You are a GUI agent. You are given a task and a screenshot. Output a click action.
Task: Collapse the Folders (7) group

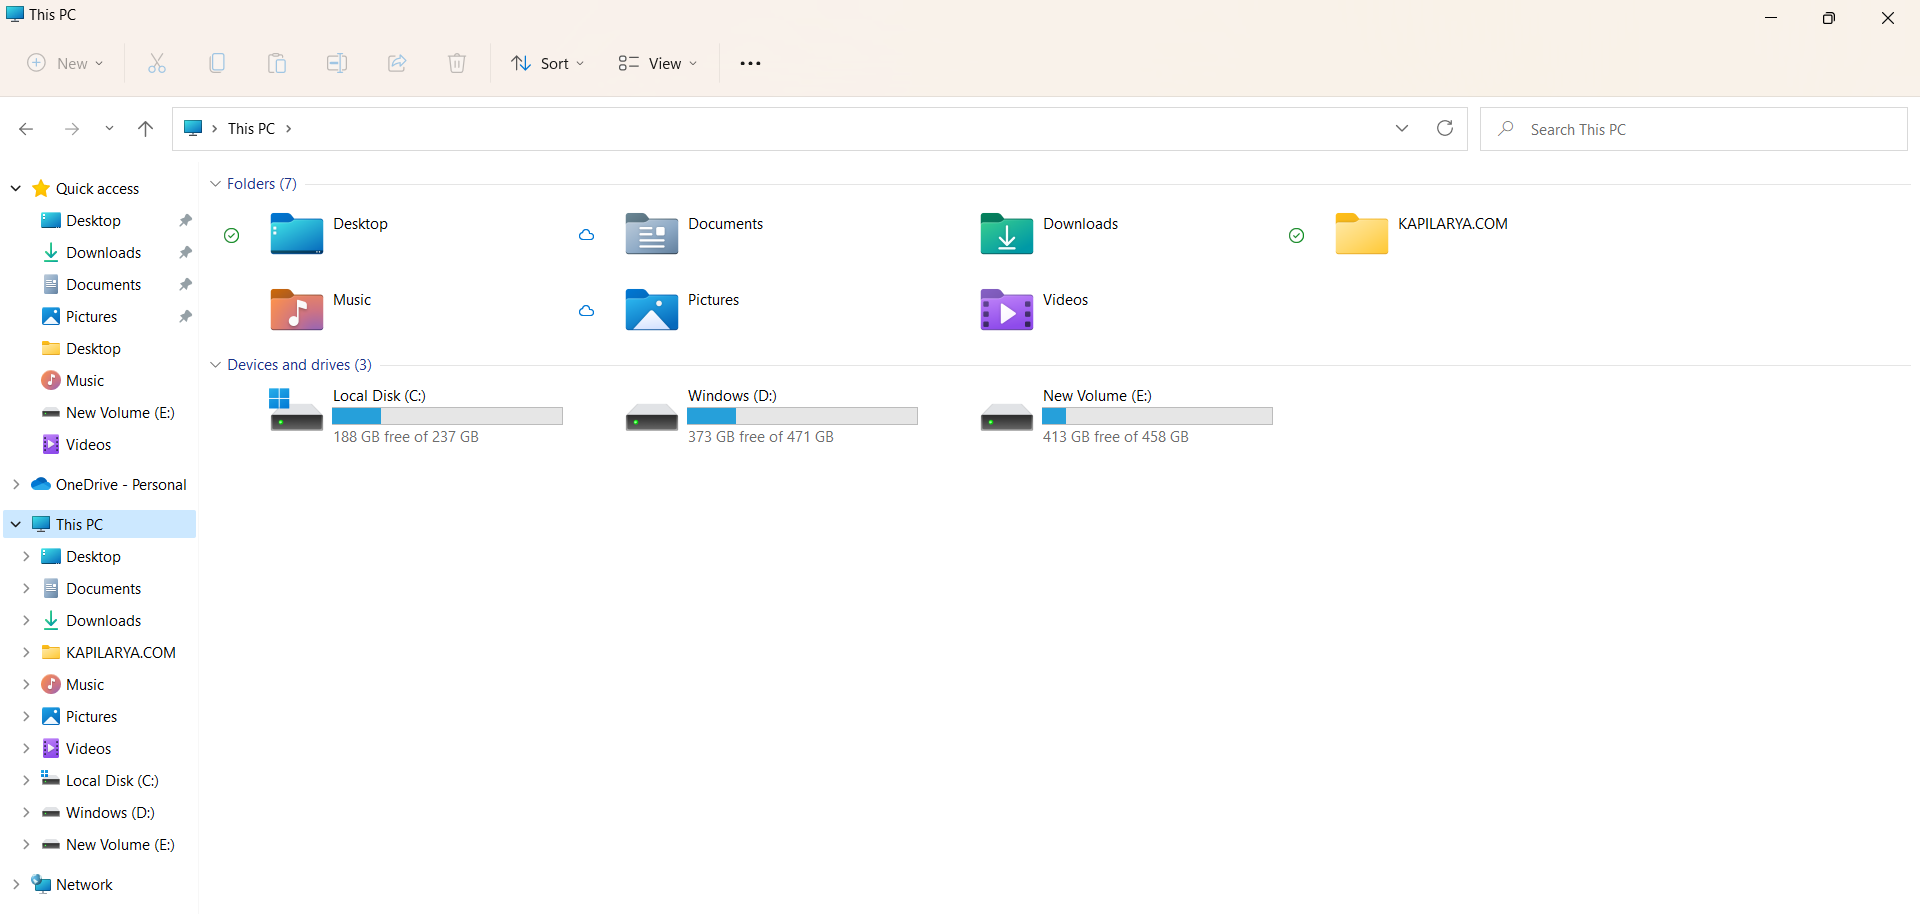[215, 184]
